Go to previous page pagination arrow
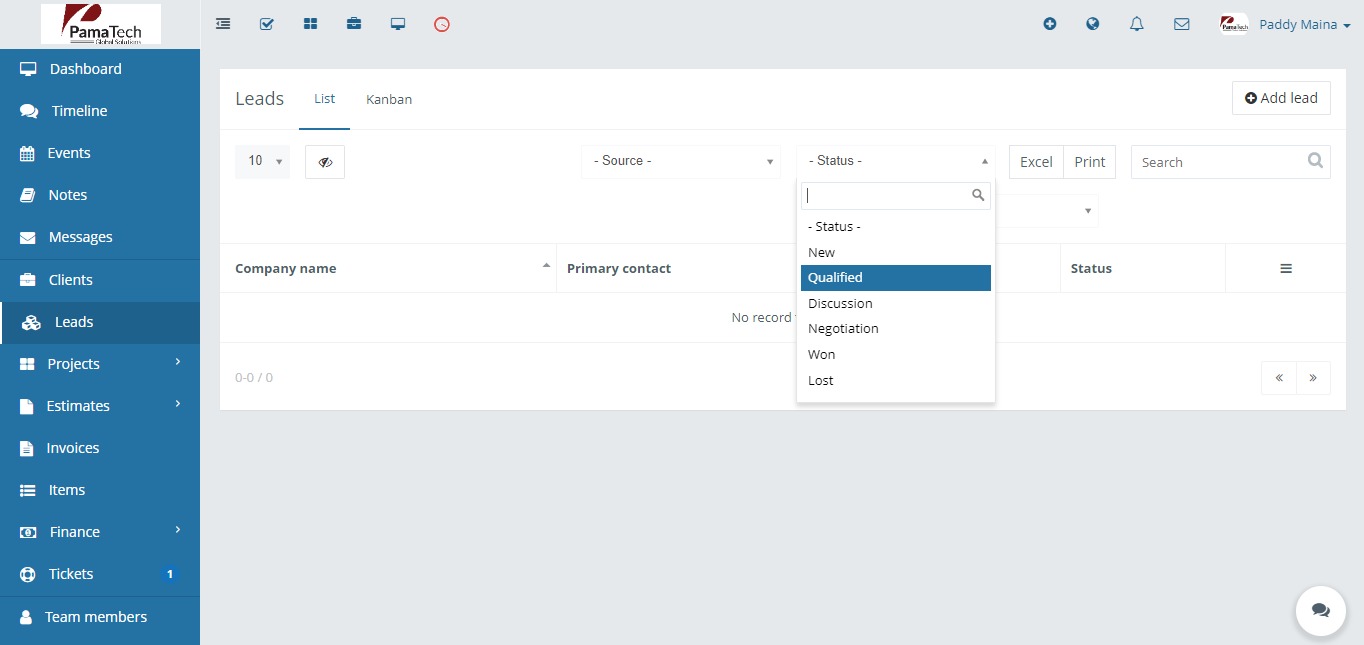 tap(1279, 378)
